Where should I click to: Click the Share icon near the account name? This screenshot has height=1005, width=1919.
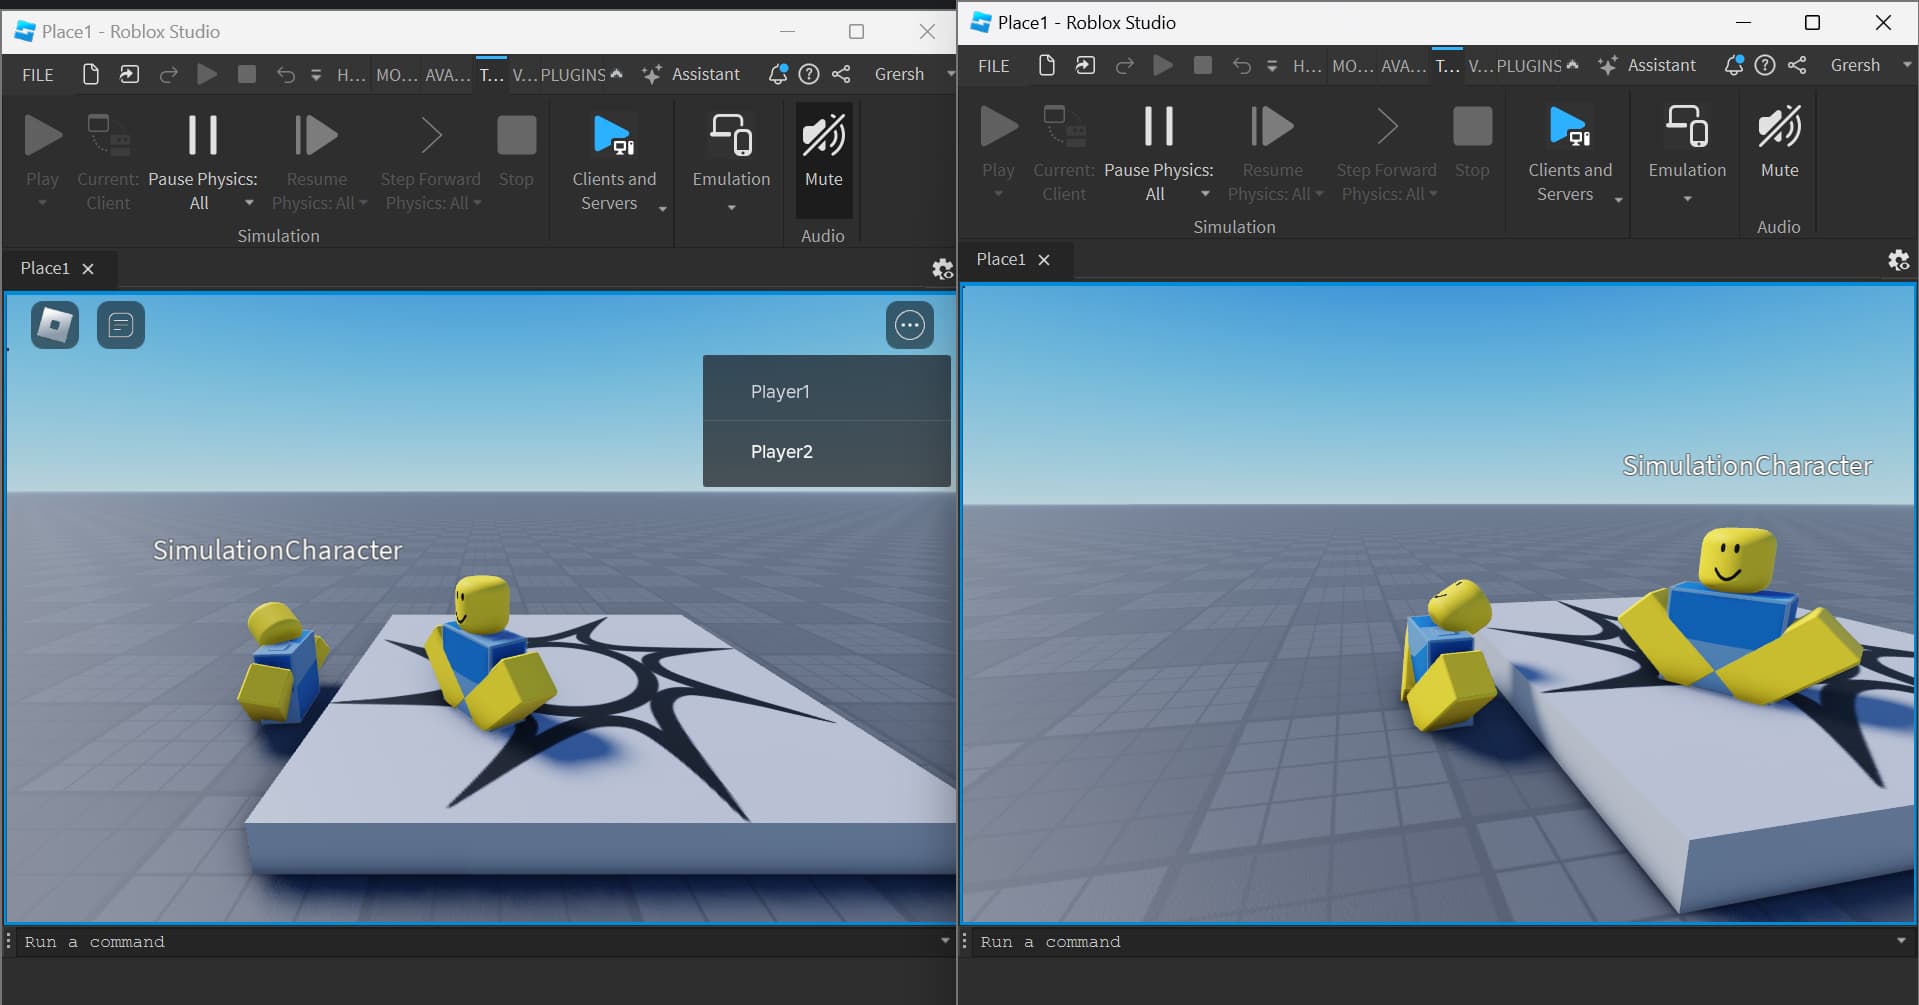point(841,74)
